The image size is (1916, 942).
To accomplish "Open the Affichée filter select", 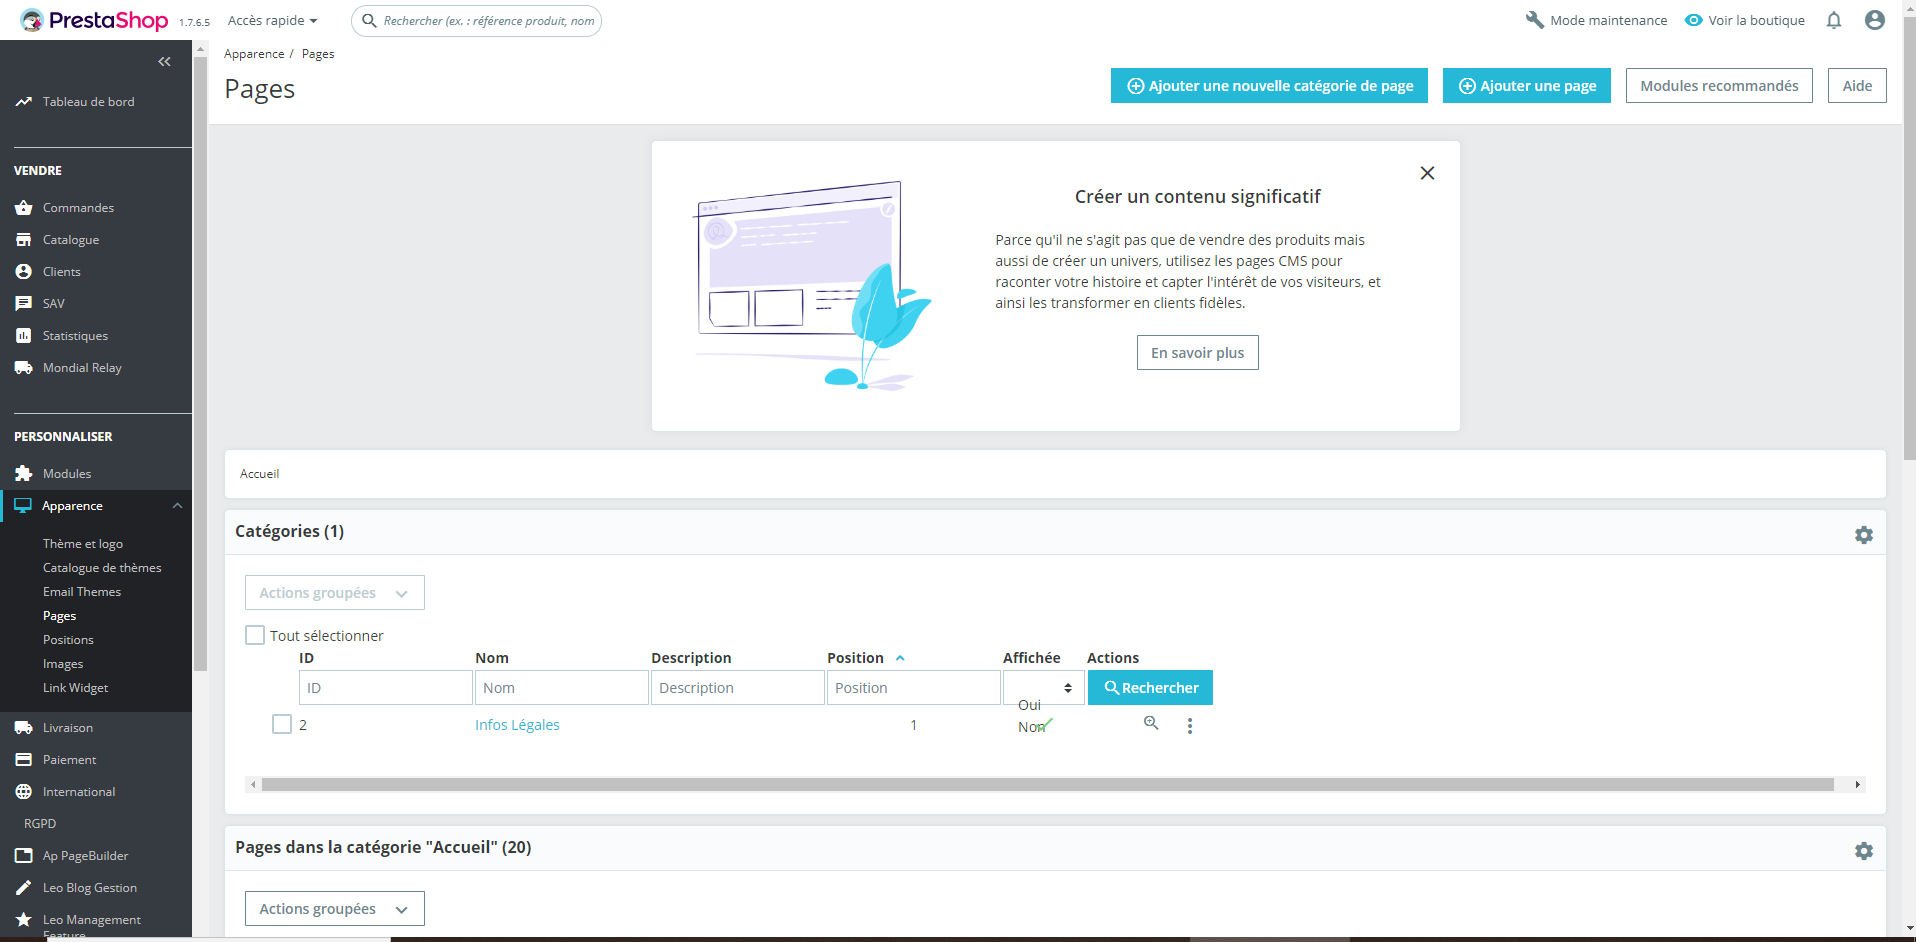I will 1043,688.
